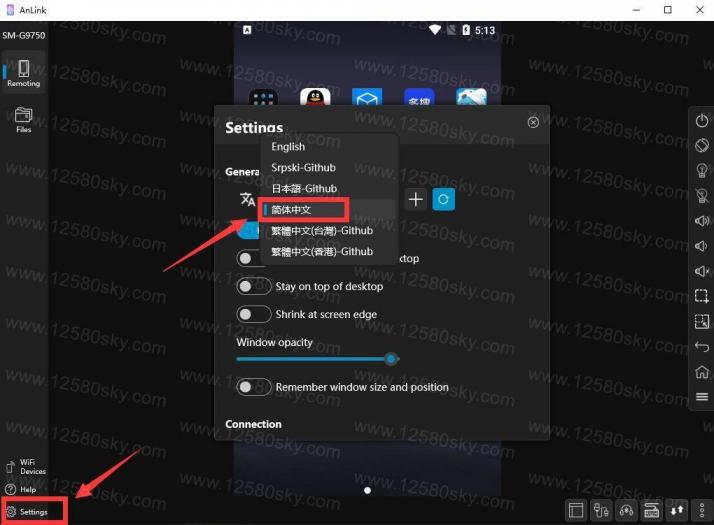Click the dashed-square screenshot icon
This screenshot has height=525, width=714.
click(x=702, y=296)
